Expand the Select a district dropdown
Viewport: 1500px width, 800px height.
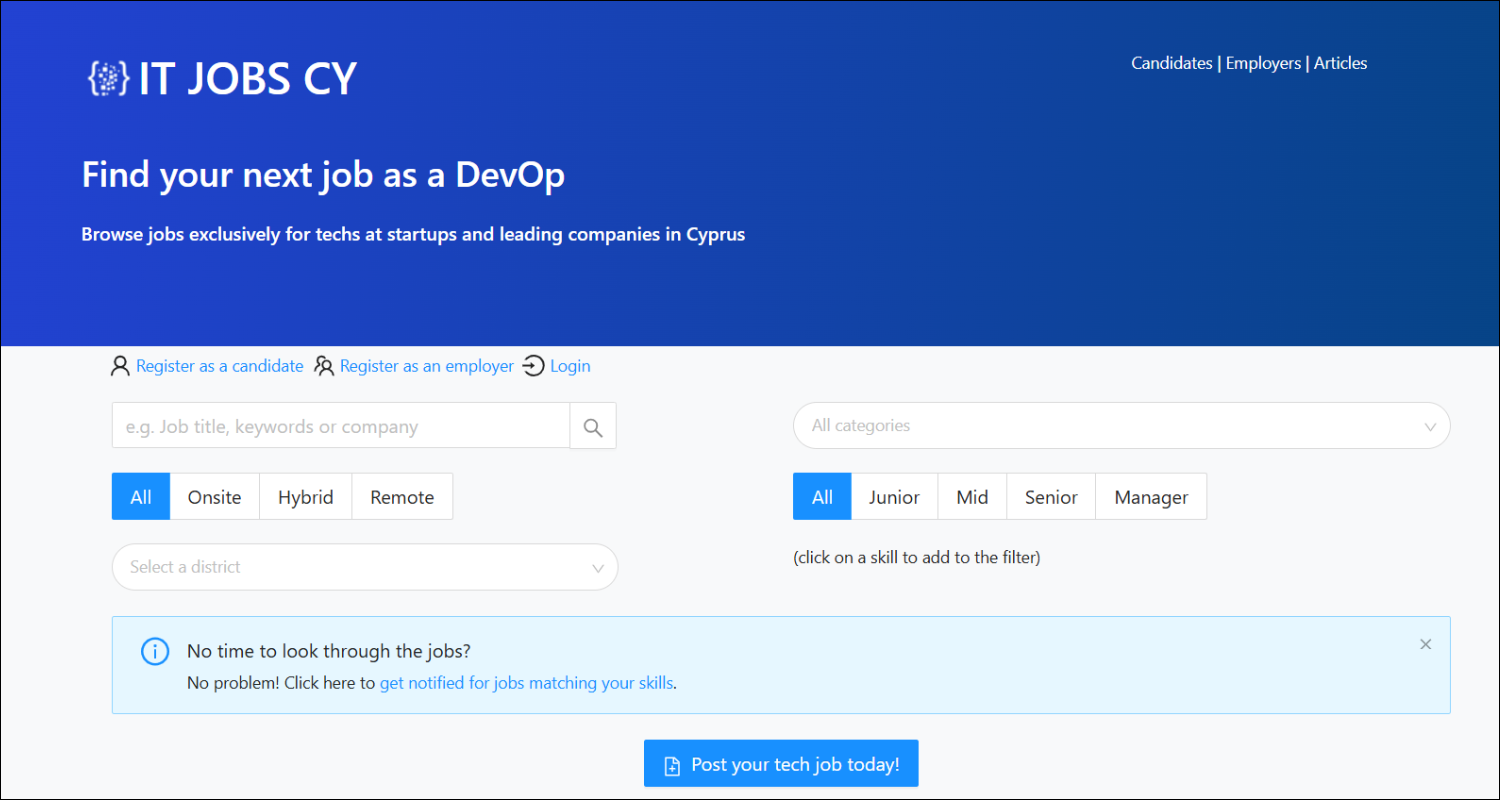364,567
